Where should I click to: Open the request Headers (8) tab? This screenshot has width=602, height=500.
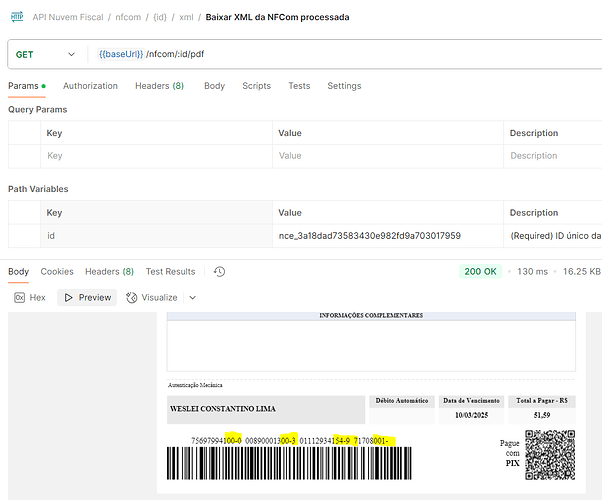[159, 86]
